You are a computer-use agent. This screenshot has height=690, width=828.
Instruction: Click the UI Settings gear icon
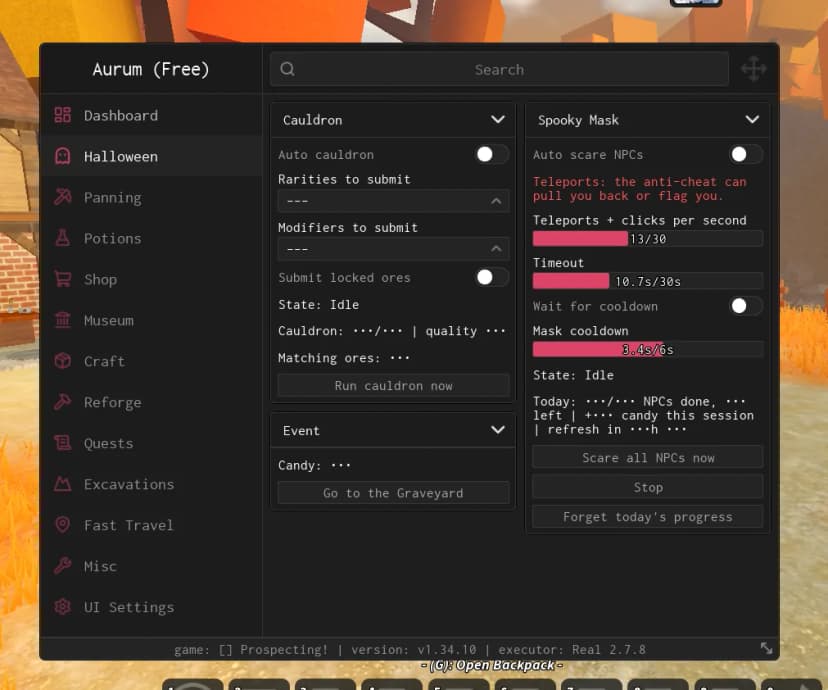62,607
